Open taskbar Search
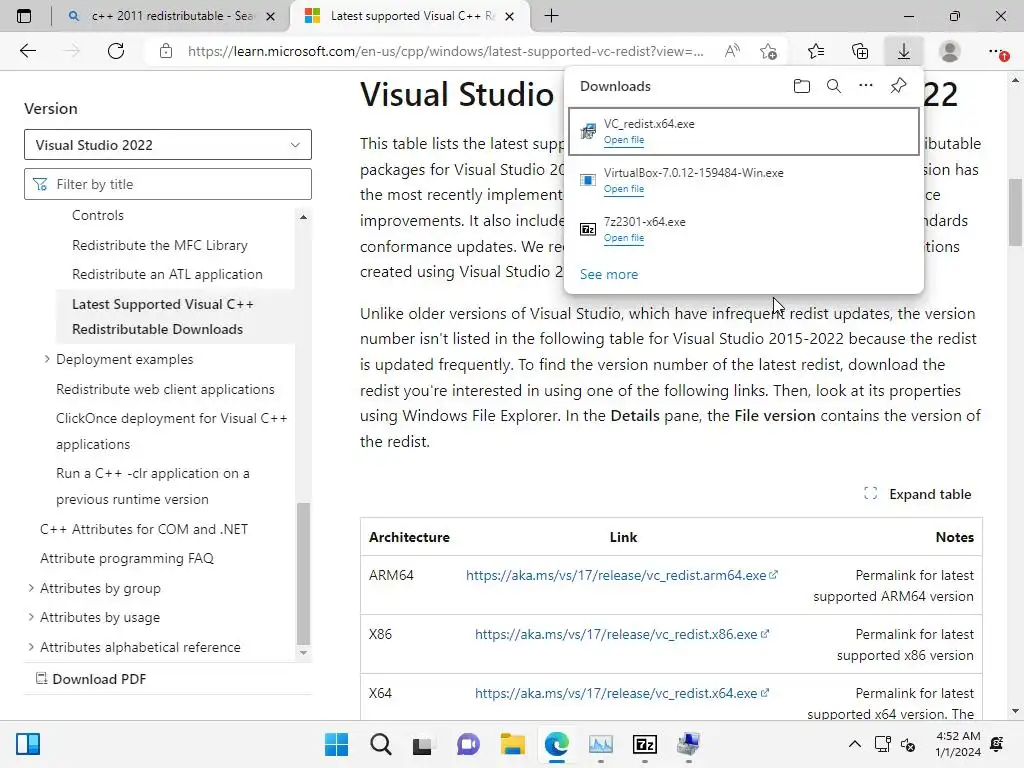Viewport: 1024px width, 768px height. (381, 744)
